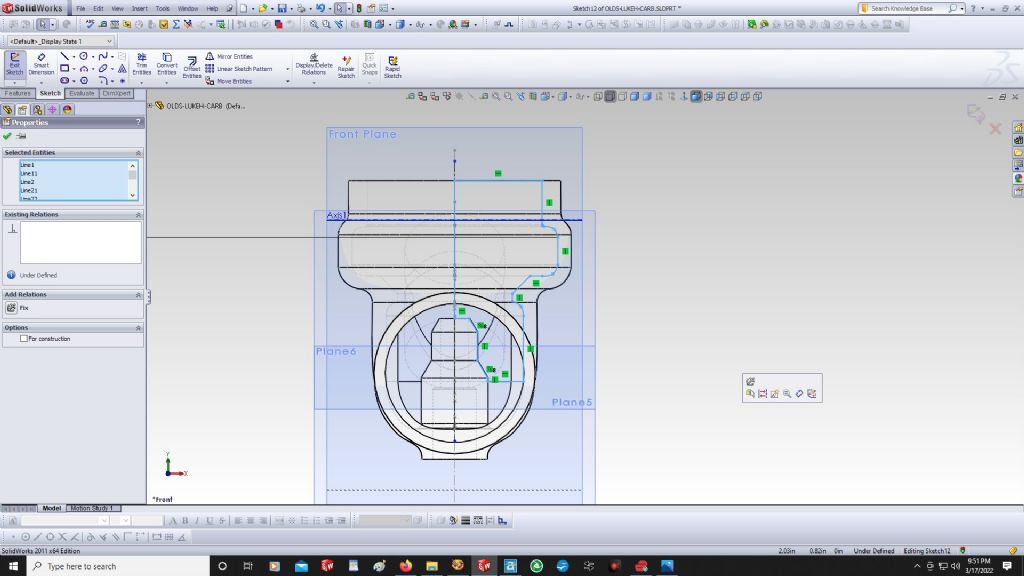This screenshot has width=1024, height=576.
Task: Open the Linear Sketch Pattern dropdown arrow
Action: click(287, 69)
